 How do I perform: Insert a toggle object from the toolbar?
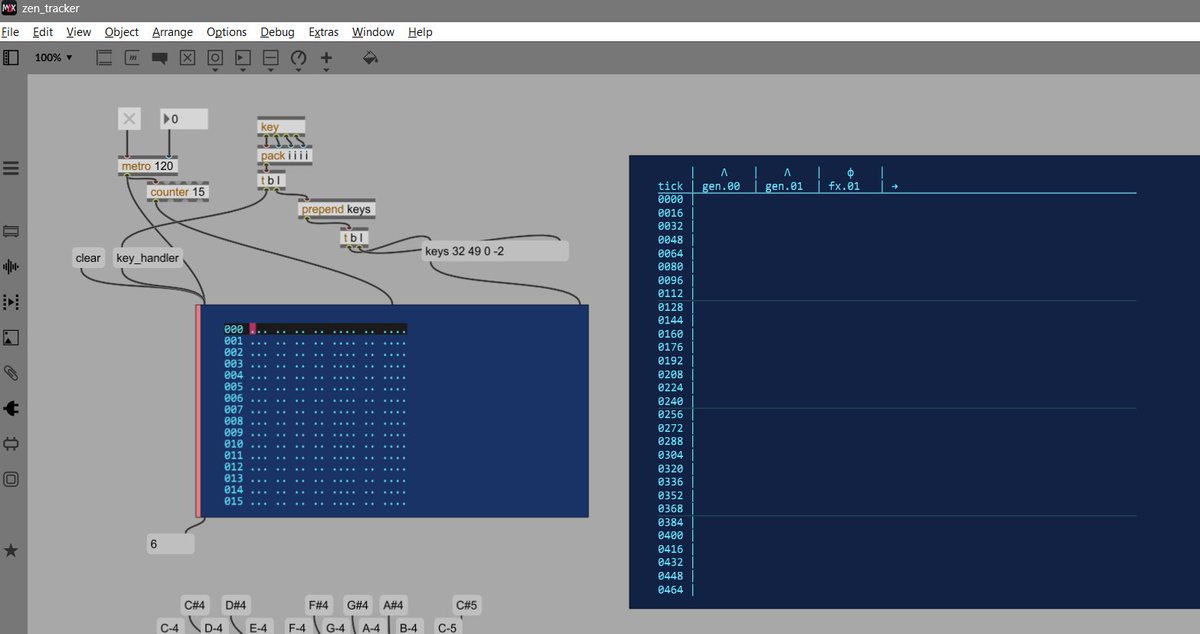186,58
